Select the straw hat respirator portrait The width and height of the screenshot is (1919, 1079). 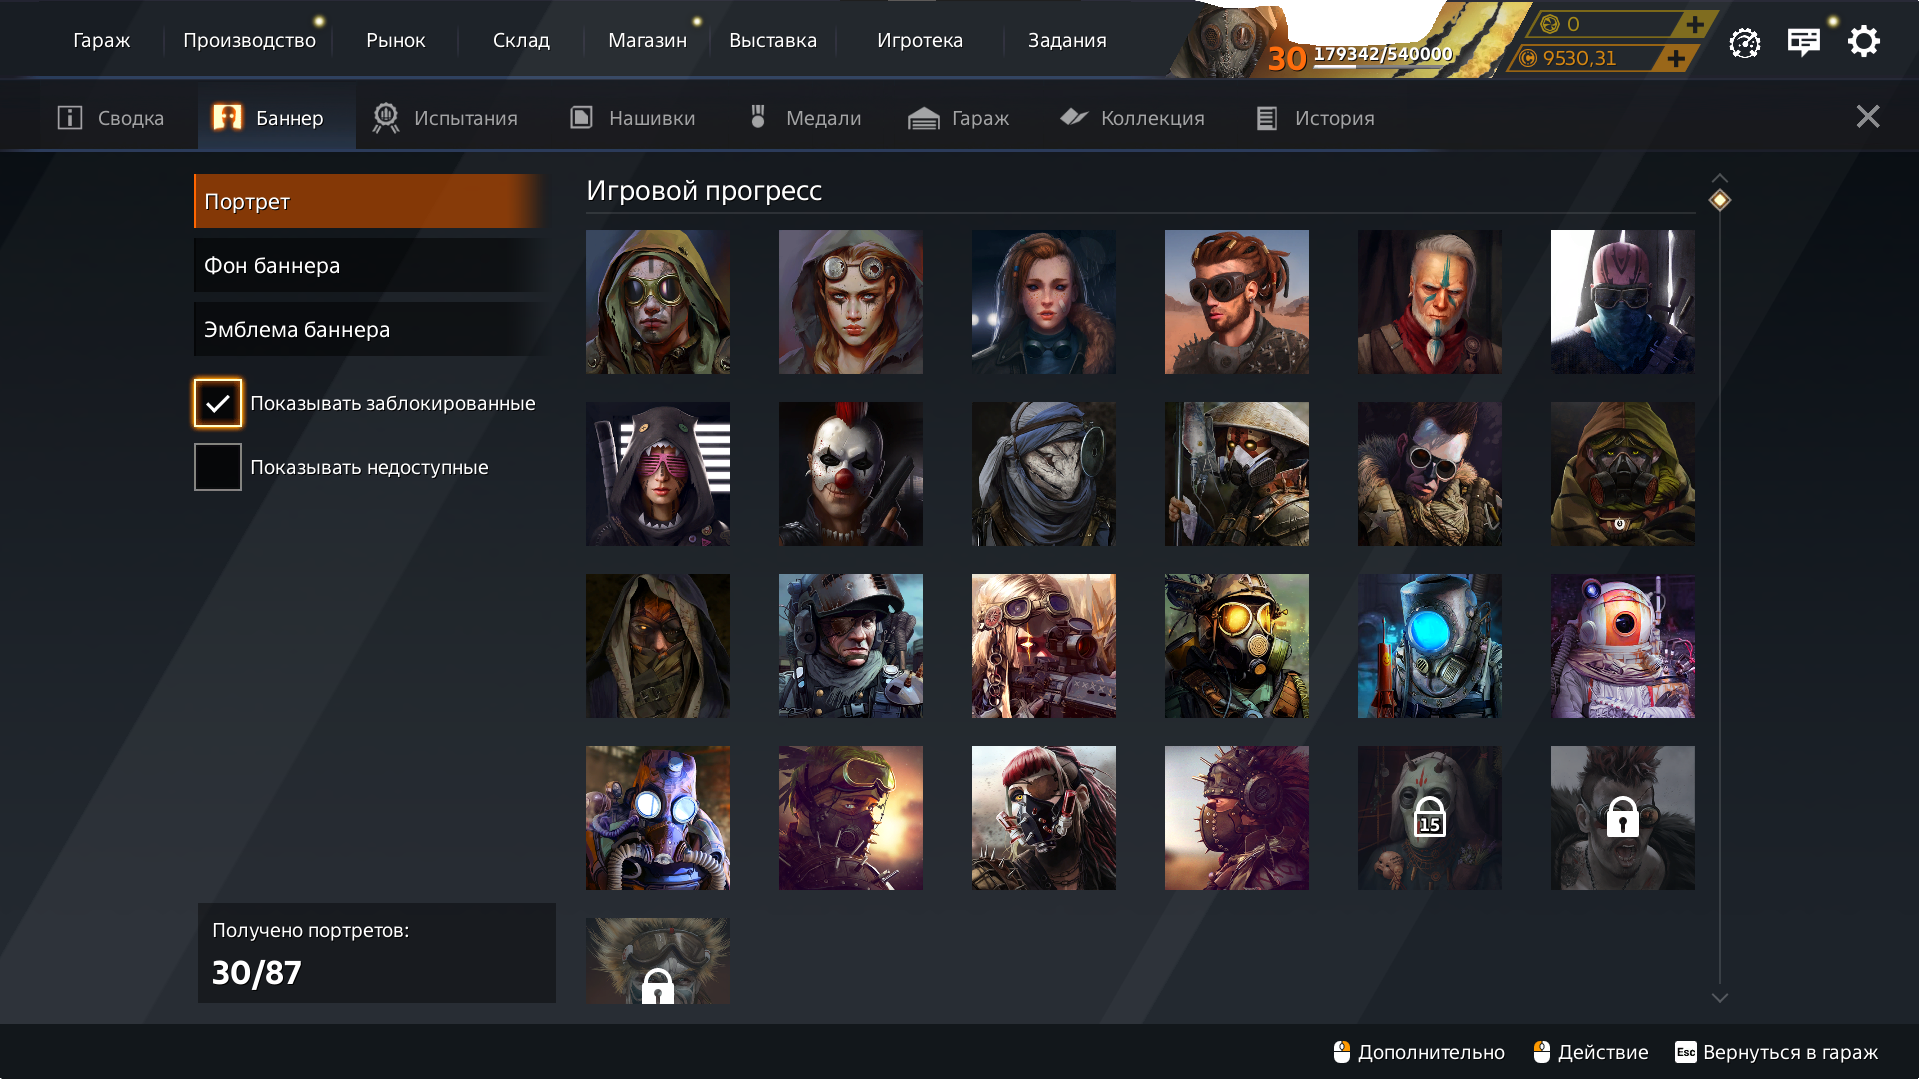[x=1237, y=474]
